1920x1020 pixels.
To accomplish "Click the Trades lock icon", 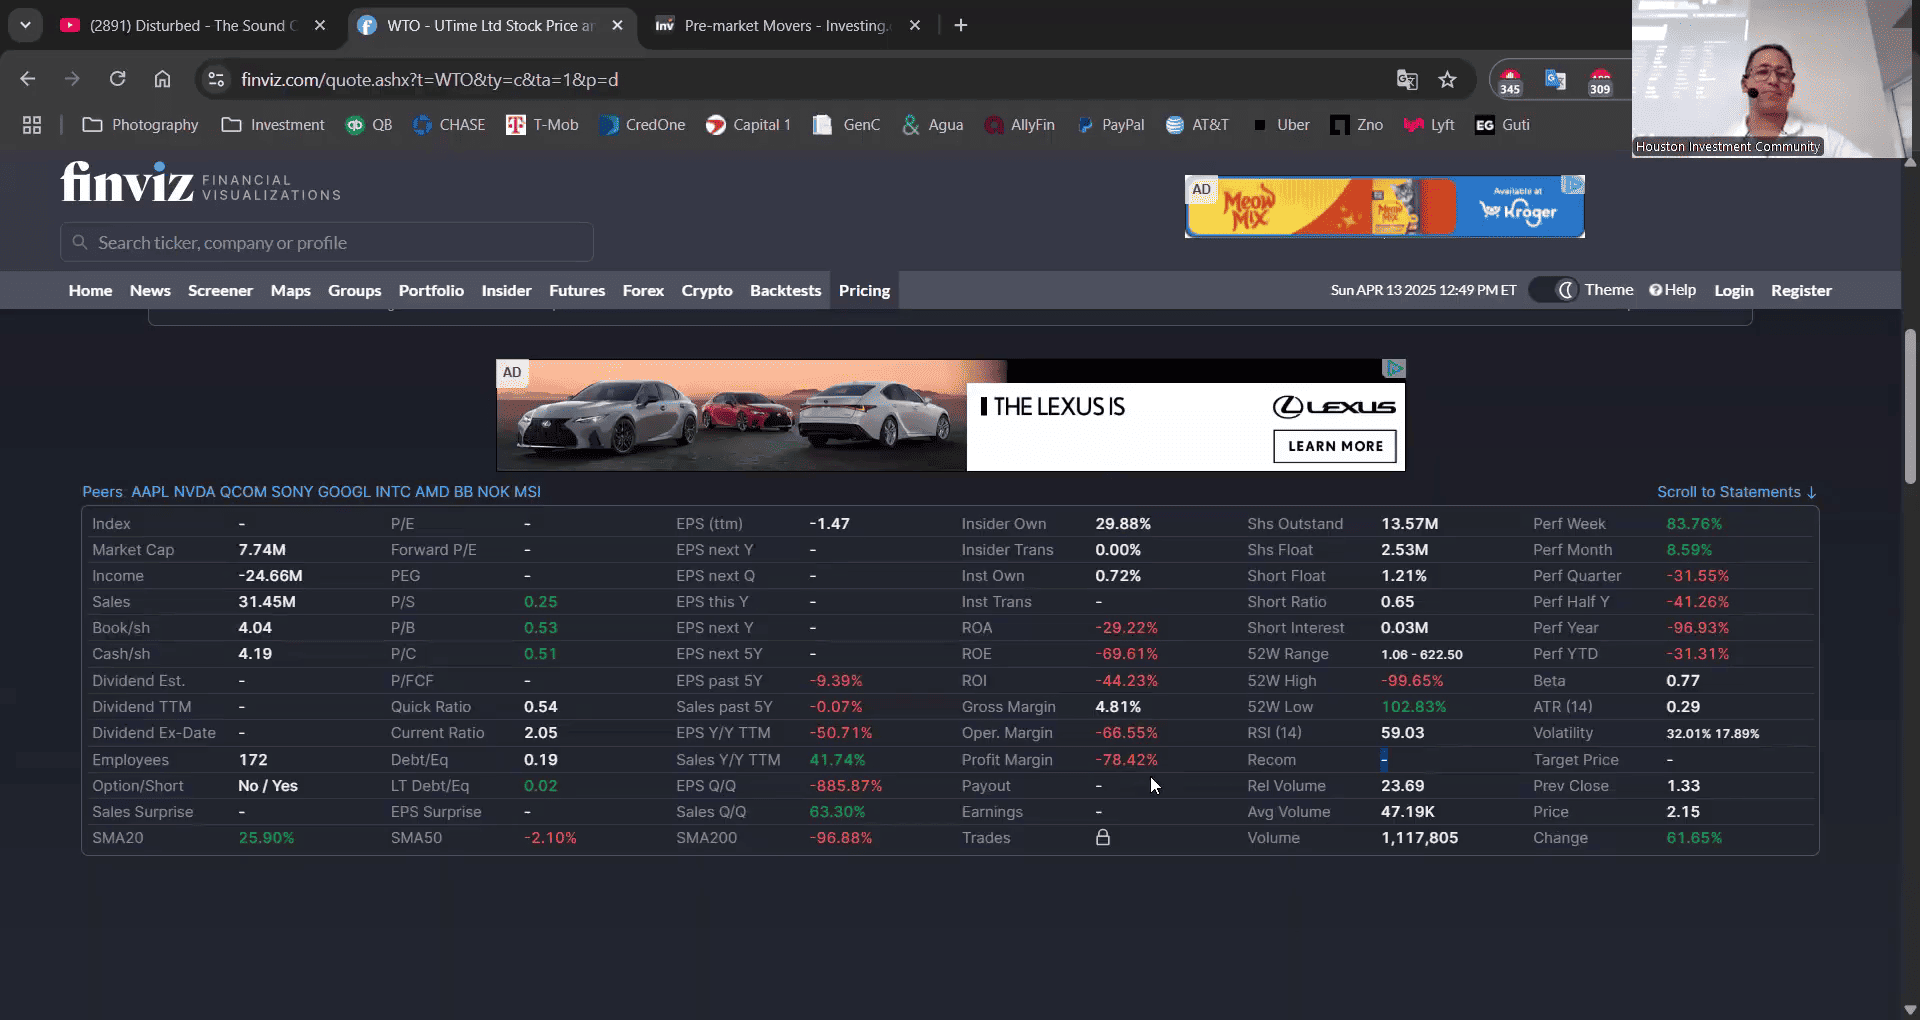I will coord(1102,838).
